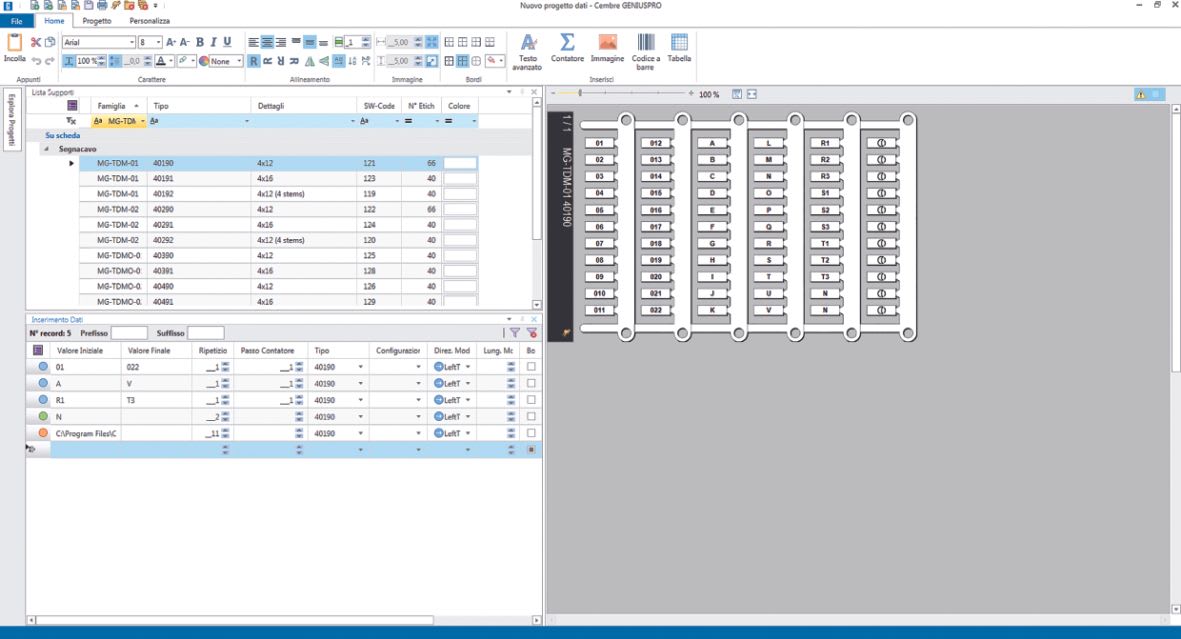
Task: Open the Personalizza ribbon tab
Action: point(149,20)
